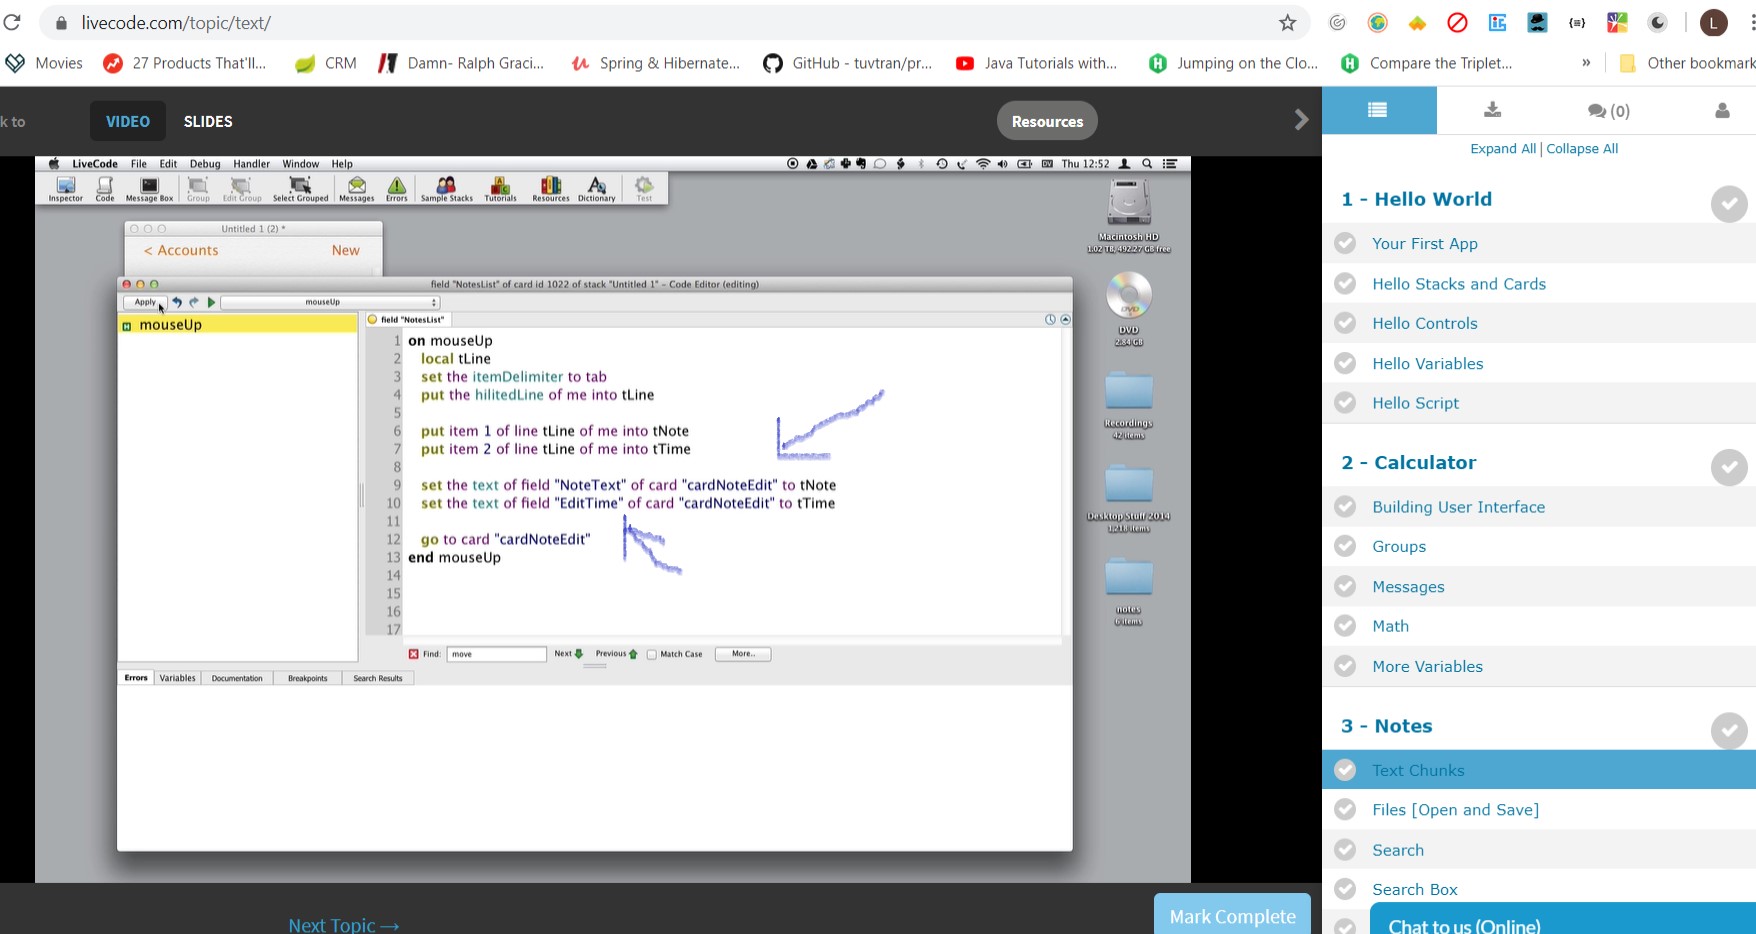Image resolution: width=1756 pixels, height=934 pixels.
Task: Toggle completion check for the Math lesson
Action: (1346, 626)
